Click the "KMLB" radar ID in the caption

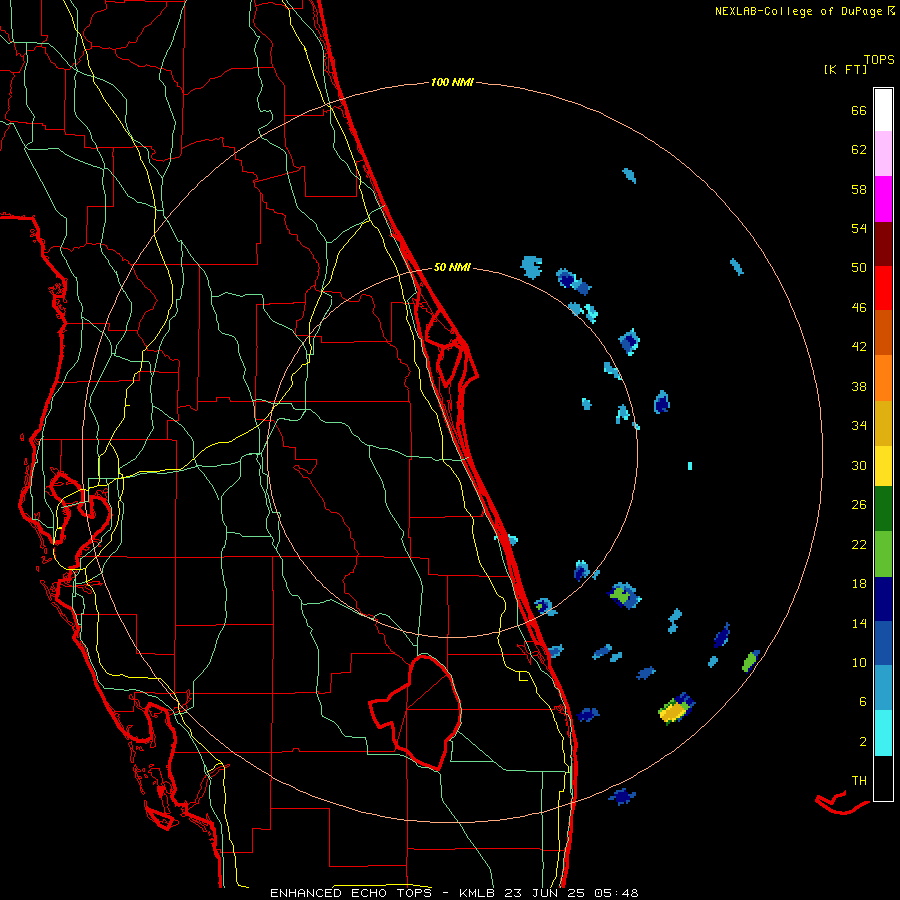coord(479,893)
